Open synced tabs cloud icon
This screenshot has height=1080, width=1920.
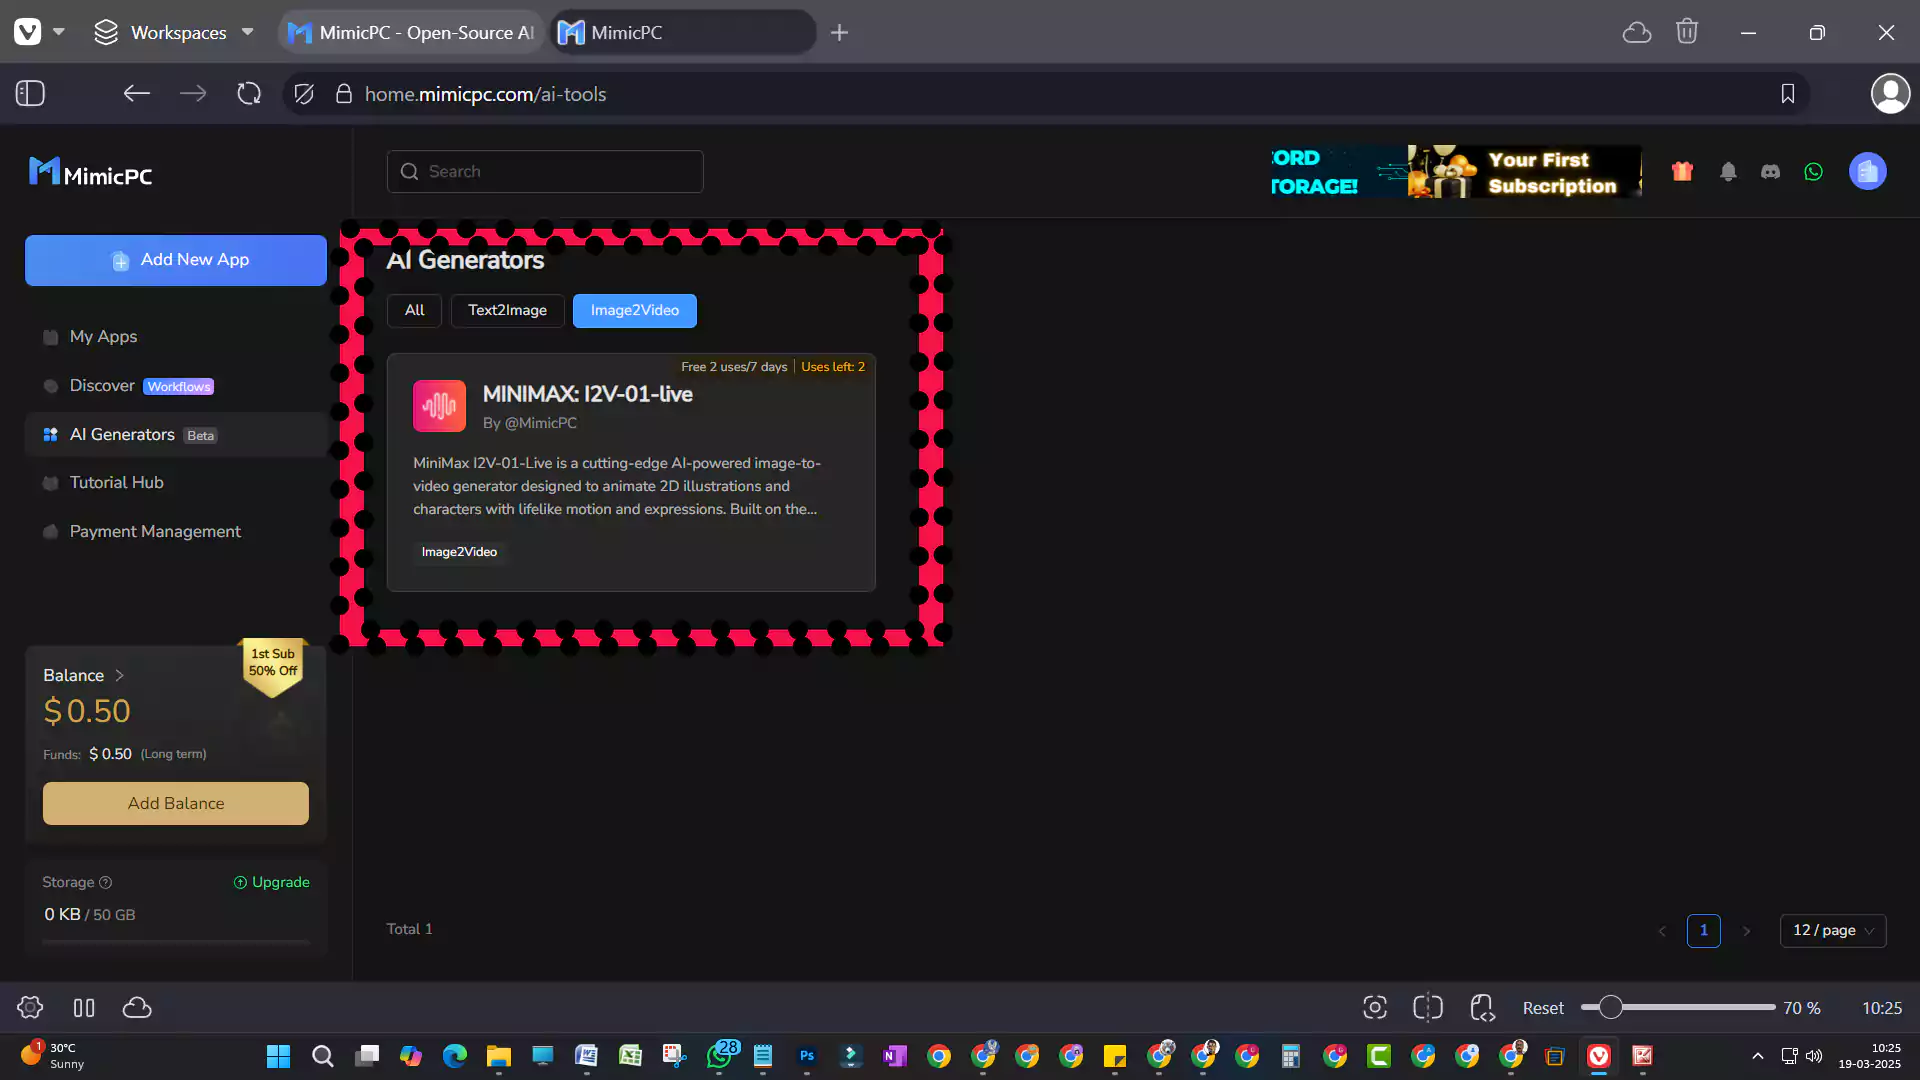click(1637, 32)
